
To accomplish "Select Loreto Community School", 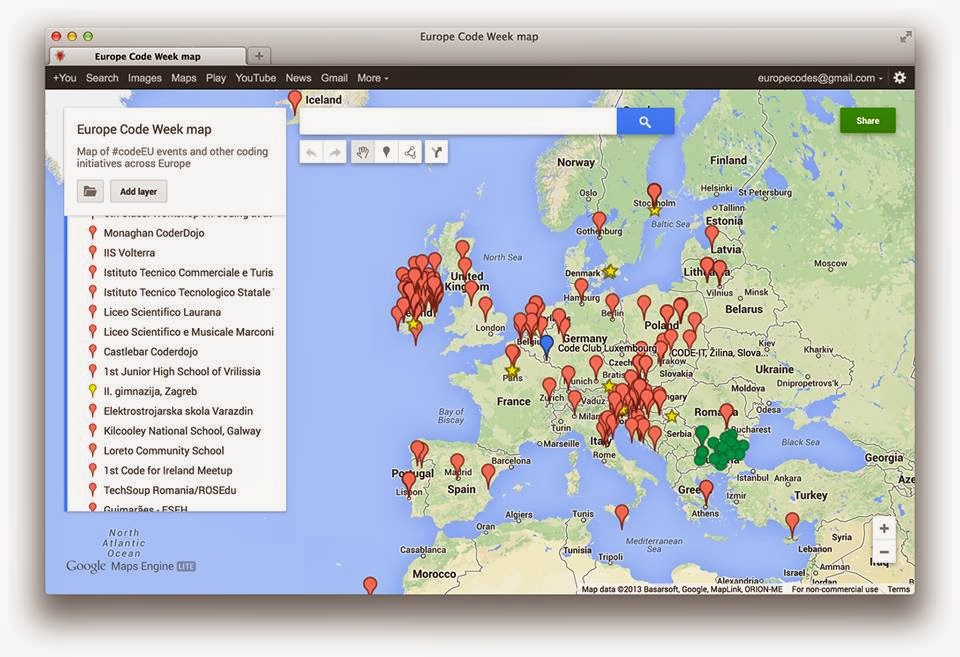I will click(x=163, y=450).
